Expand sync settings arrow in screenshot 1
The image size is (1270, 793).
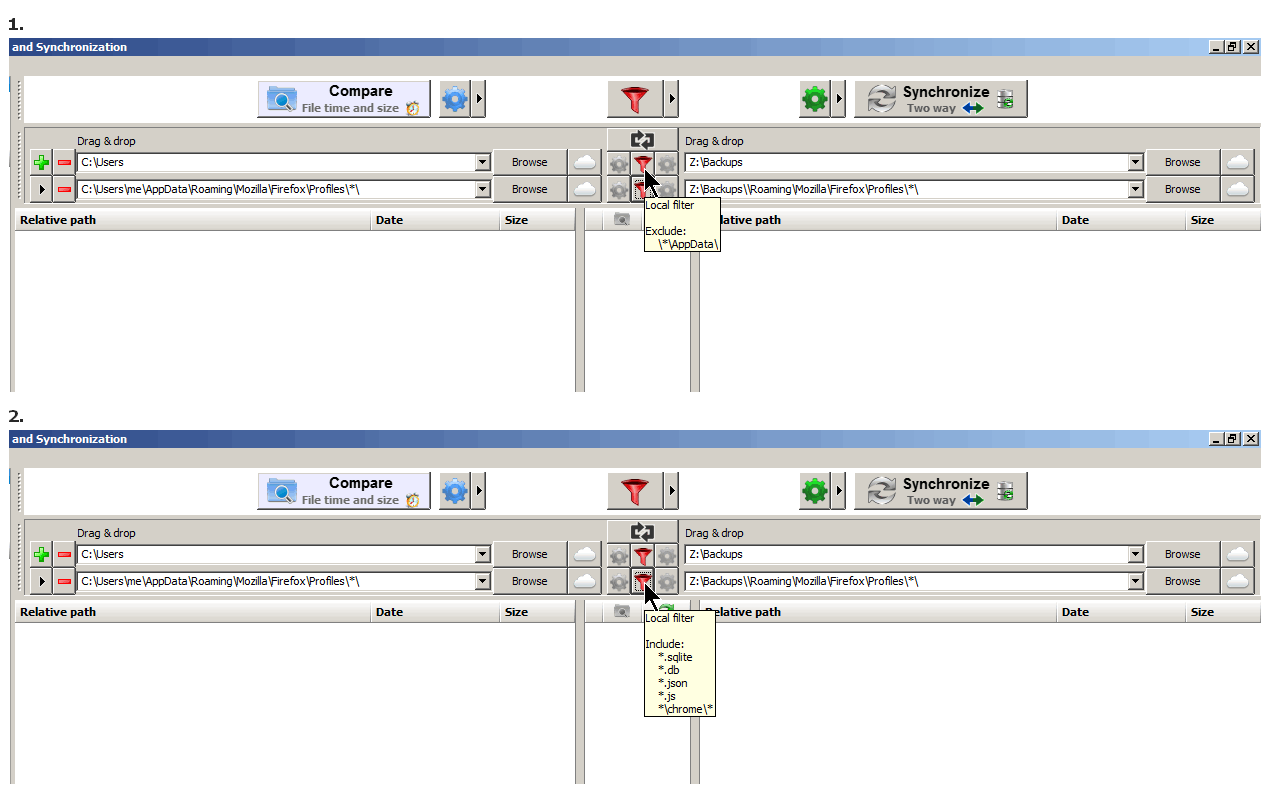tap(839, 99)
